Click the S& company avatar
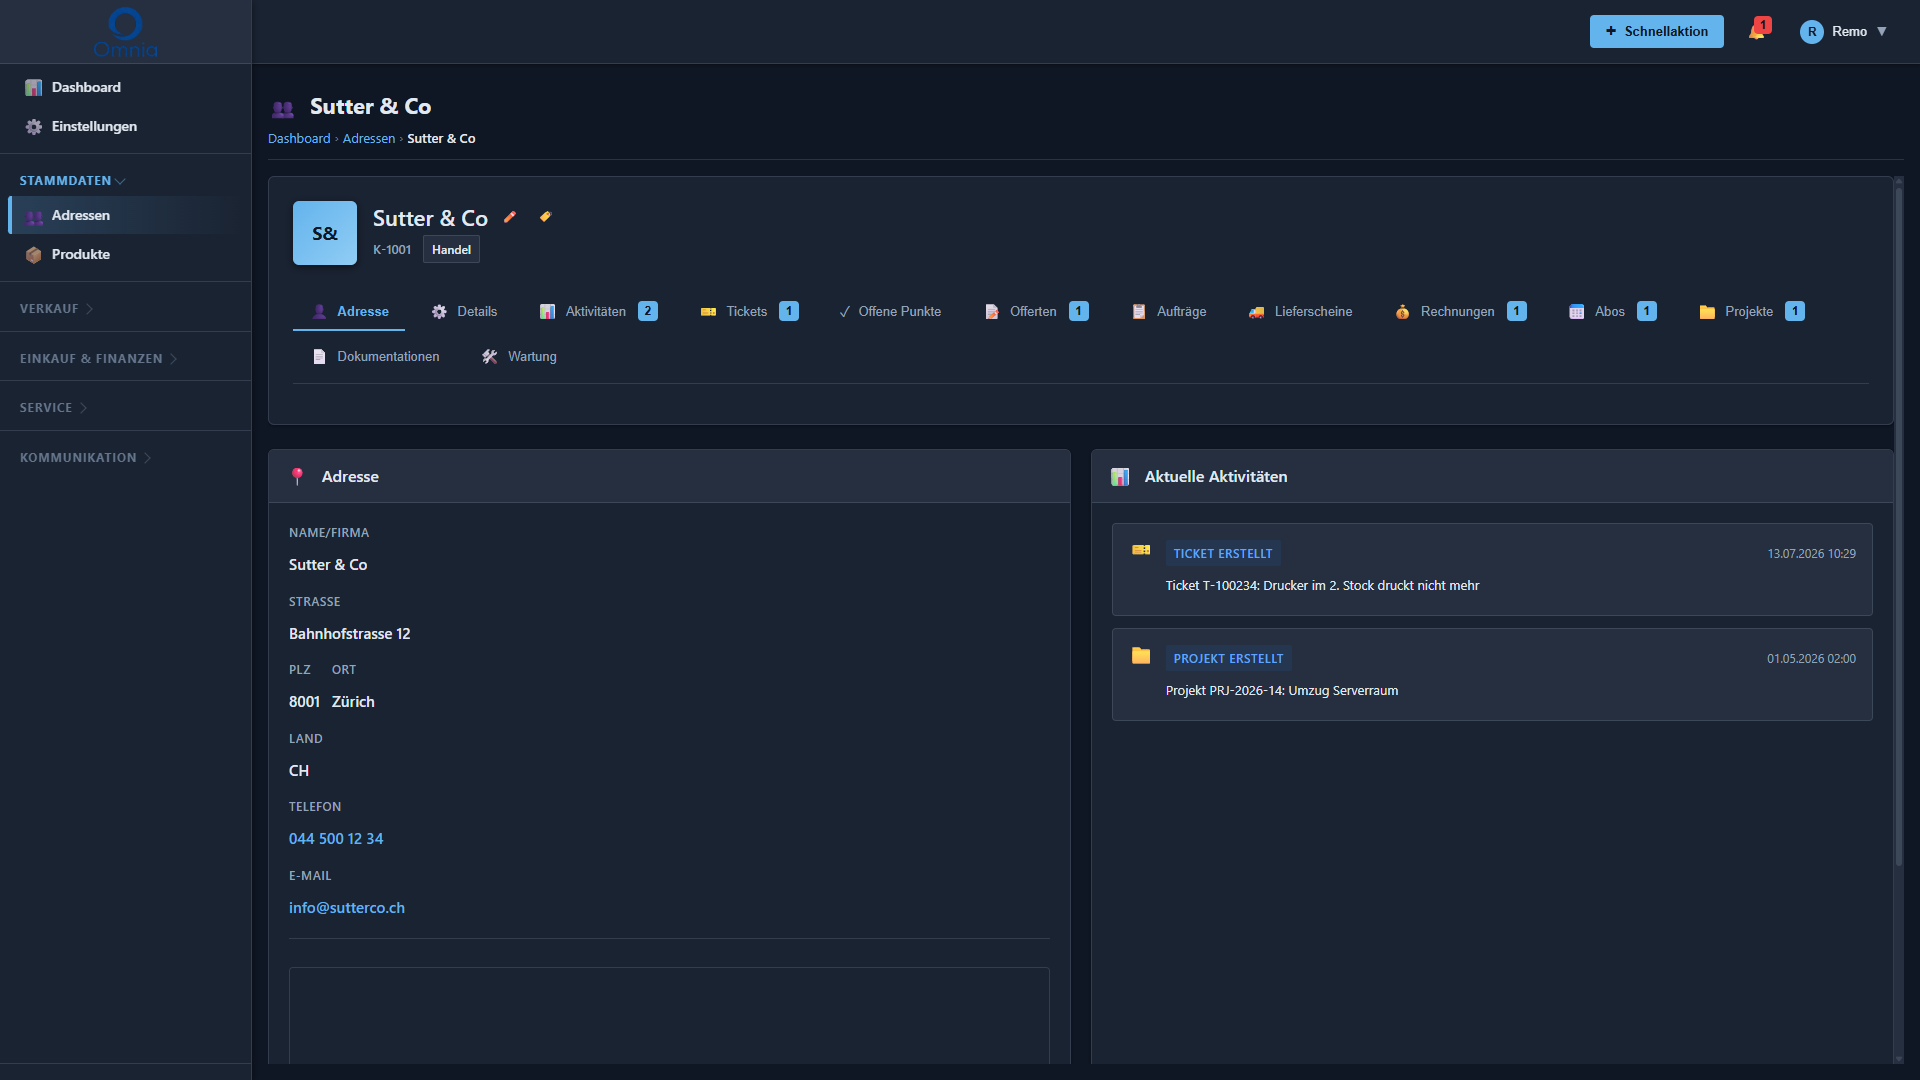This screenshot has width=1920, height=1080. point(325,233)
